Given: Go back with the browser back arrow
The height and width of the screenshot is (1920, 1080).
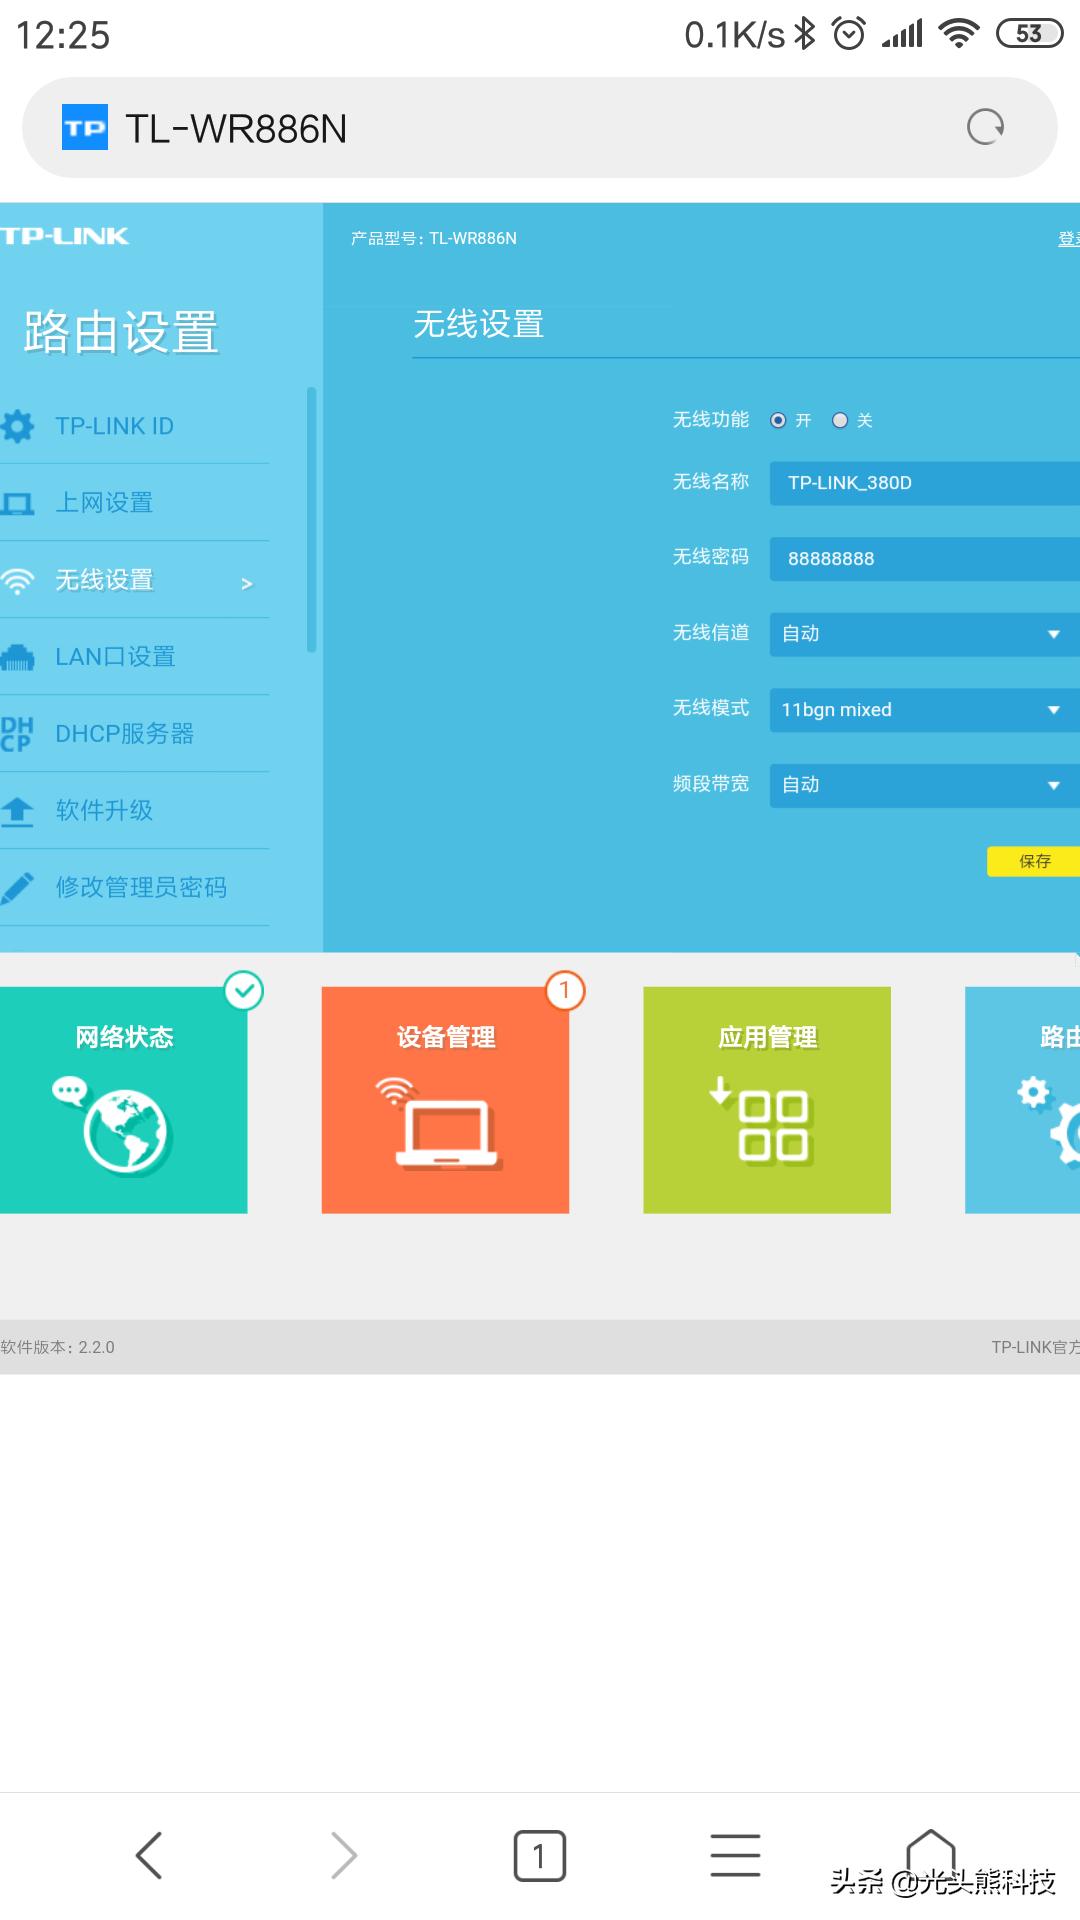Looking at the screenshot, I should pyautogui.click(x=149, y=1856).
